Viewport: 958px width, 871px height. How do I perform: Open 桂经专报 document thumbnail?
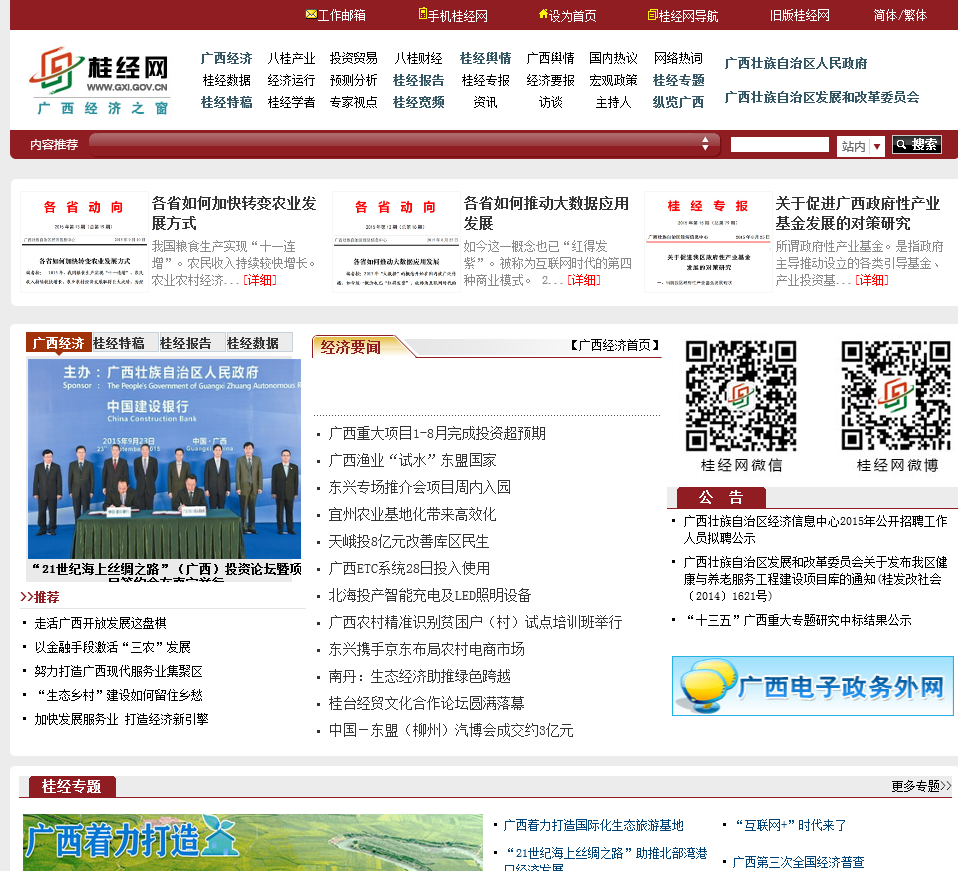point(709,242)
